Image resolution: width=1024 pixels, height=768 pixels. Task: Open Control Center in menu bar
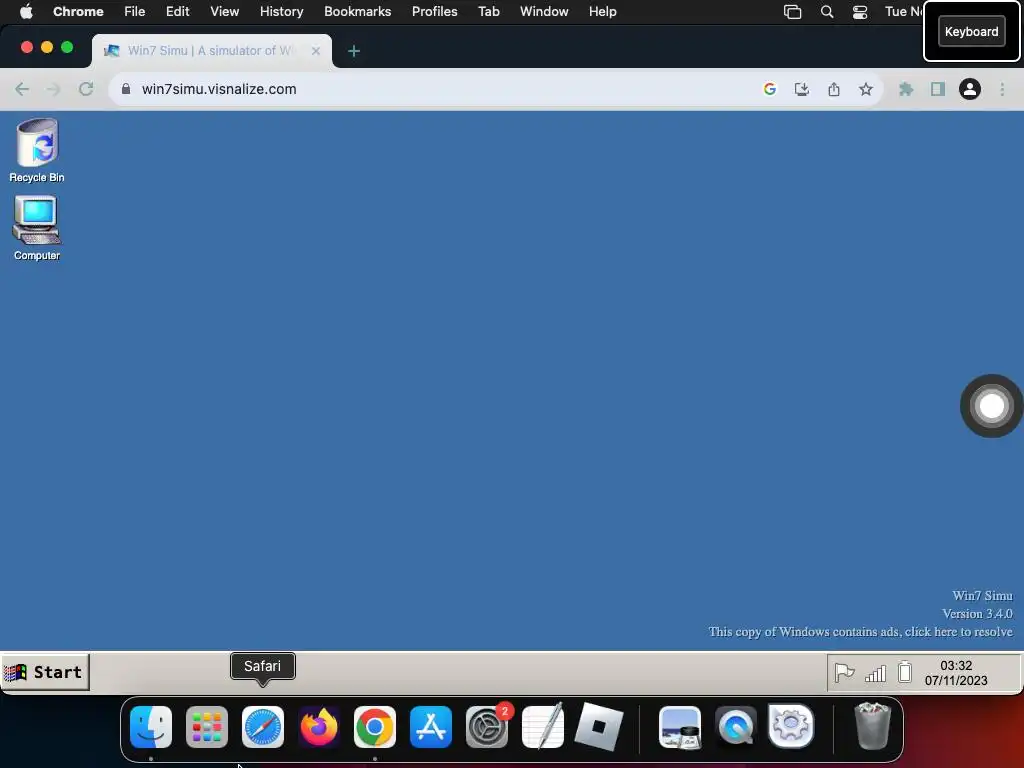coord(860,12)
